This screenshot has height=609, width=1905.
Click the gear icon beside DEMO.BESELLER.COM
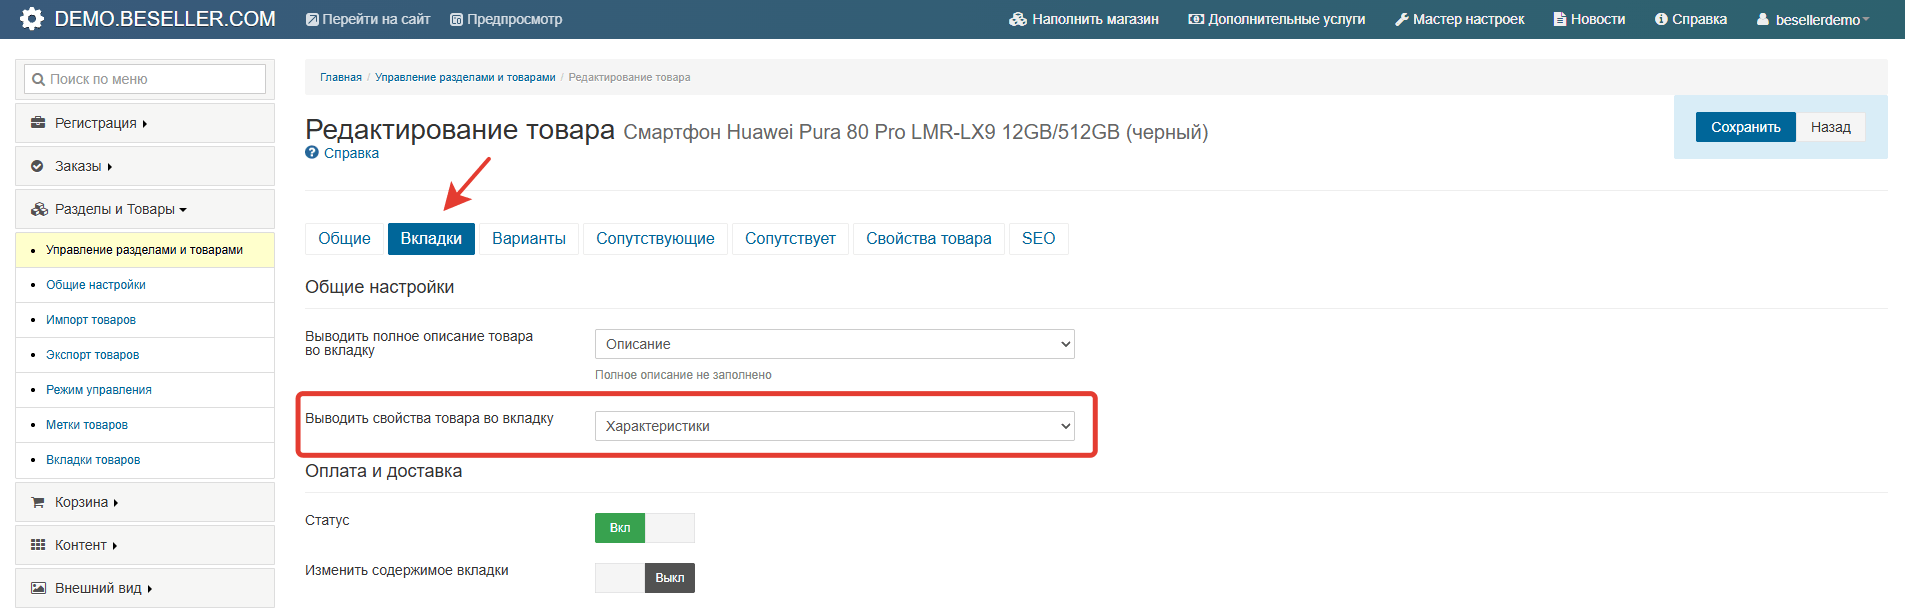tap(32, 19)
